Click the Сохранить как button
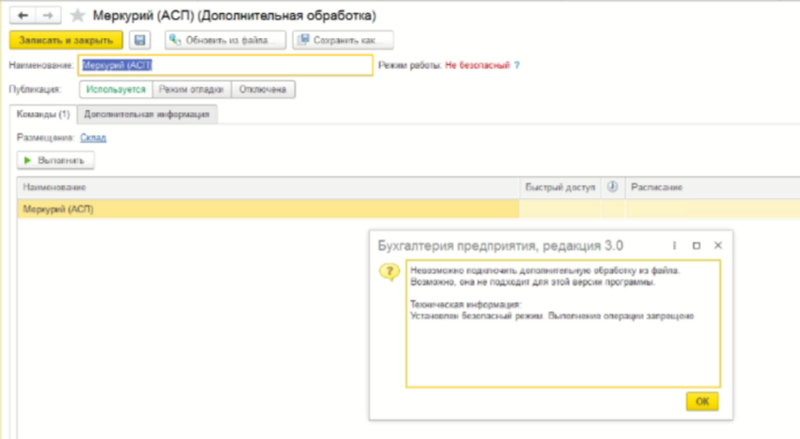 [x=343, y=40]
